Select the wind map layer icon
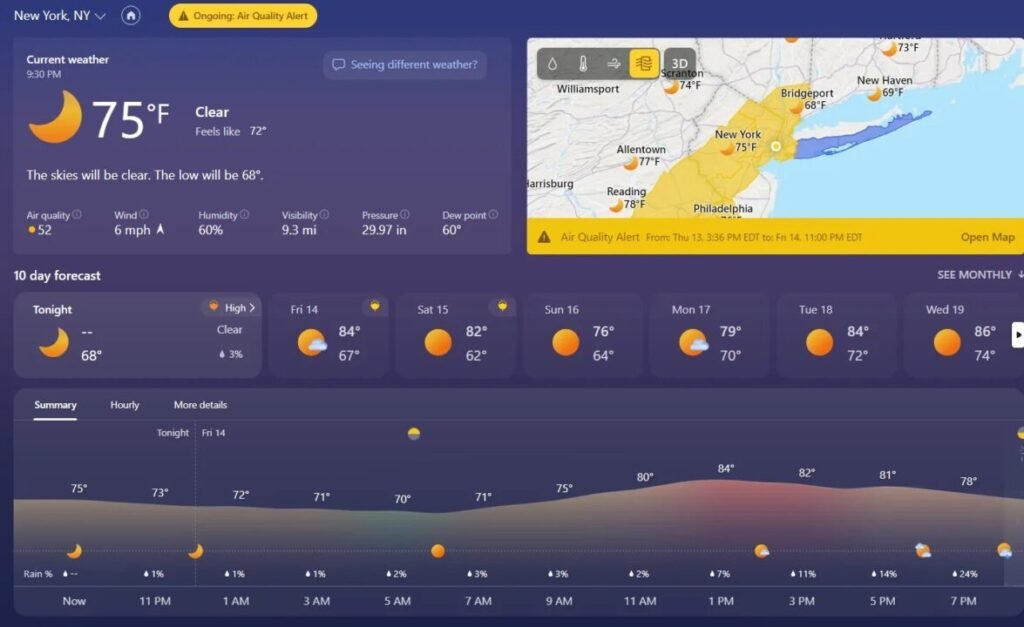 click(x=613, y=64)
